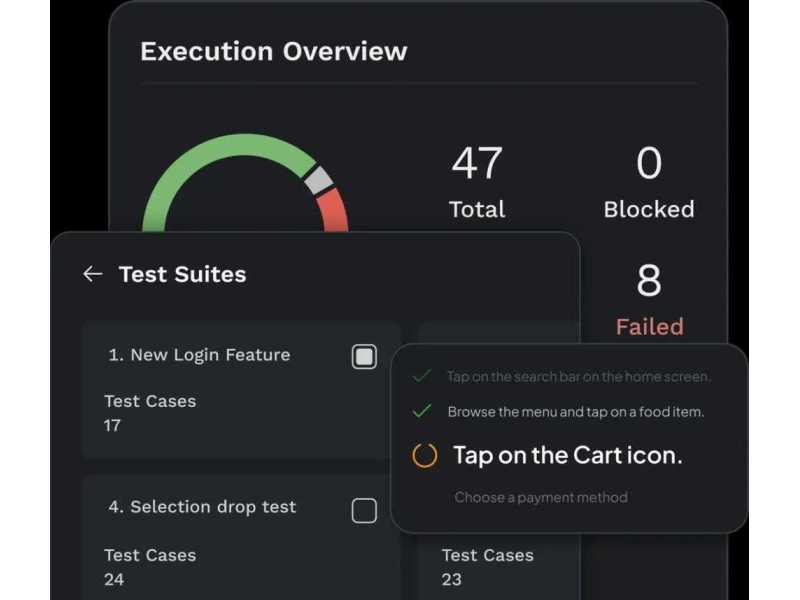Select the red segment of the donut chart
Viewport: 800px width, 600px height.
click(x=334, y=210)
